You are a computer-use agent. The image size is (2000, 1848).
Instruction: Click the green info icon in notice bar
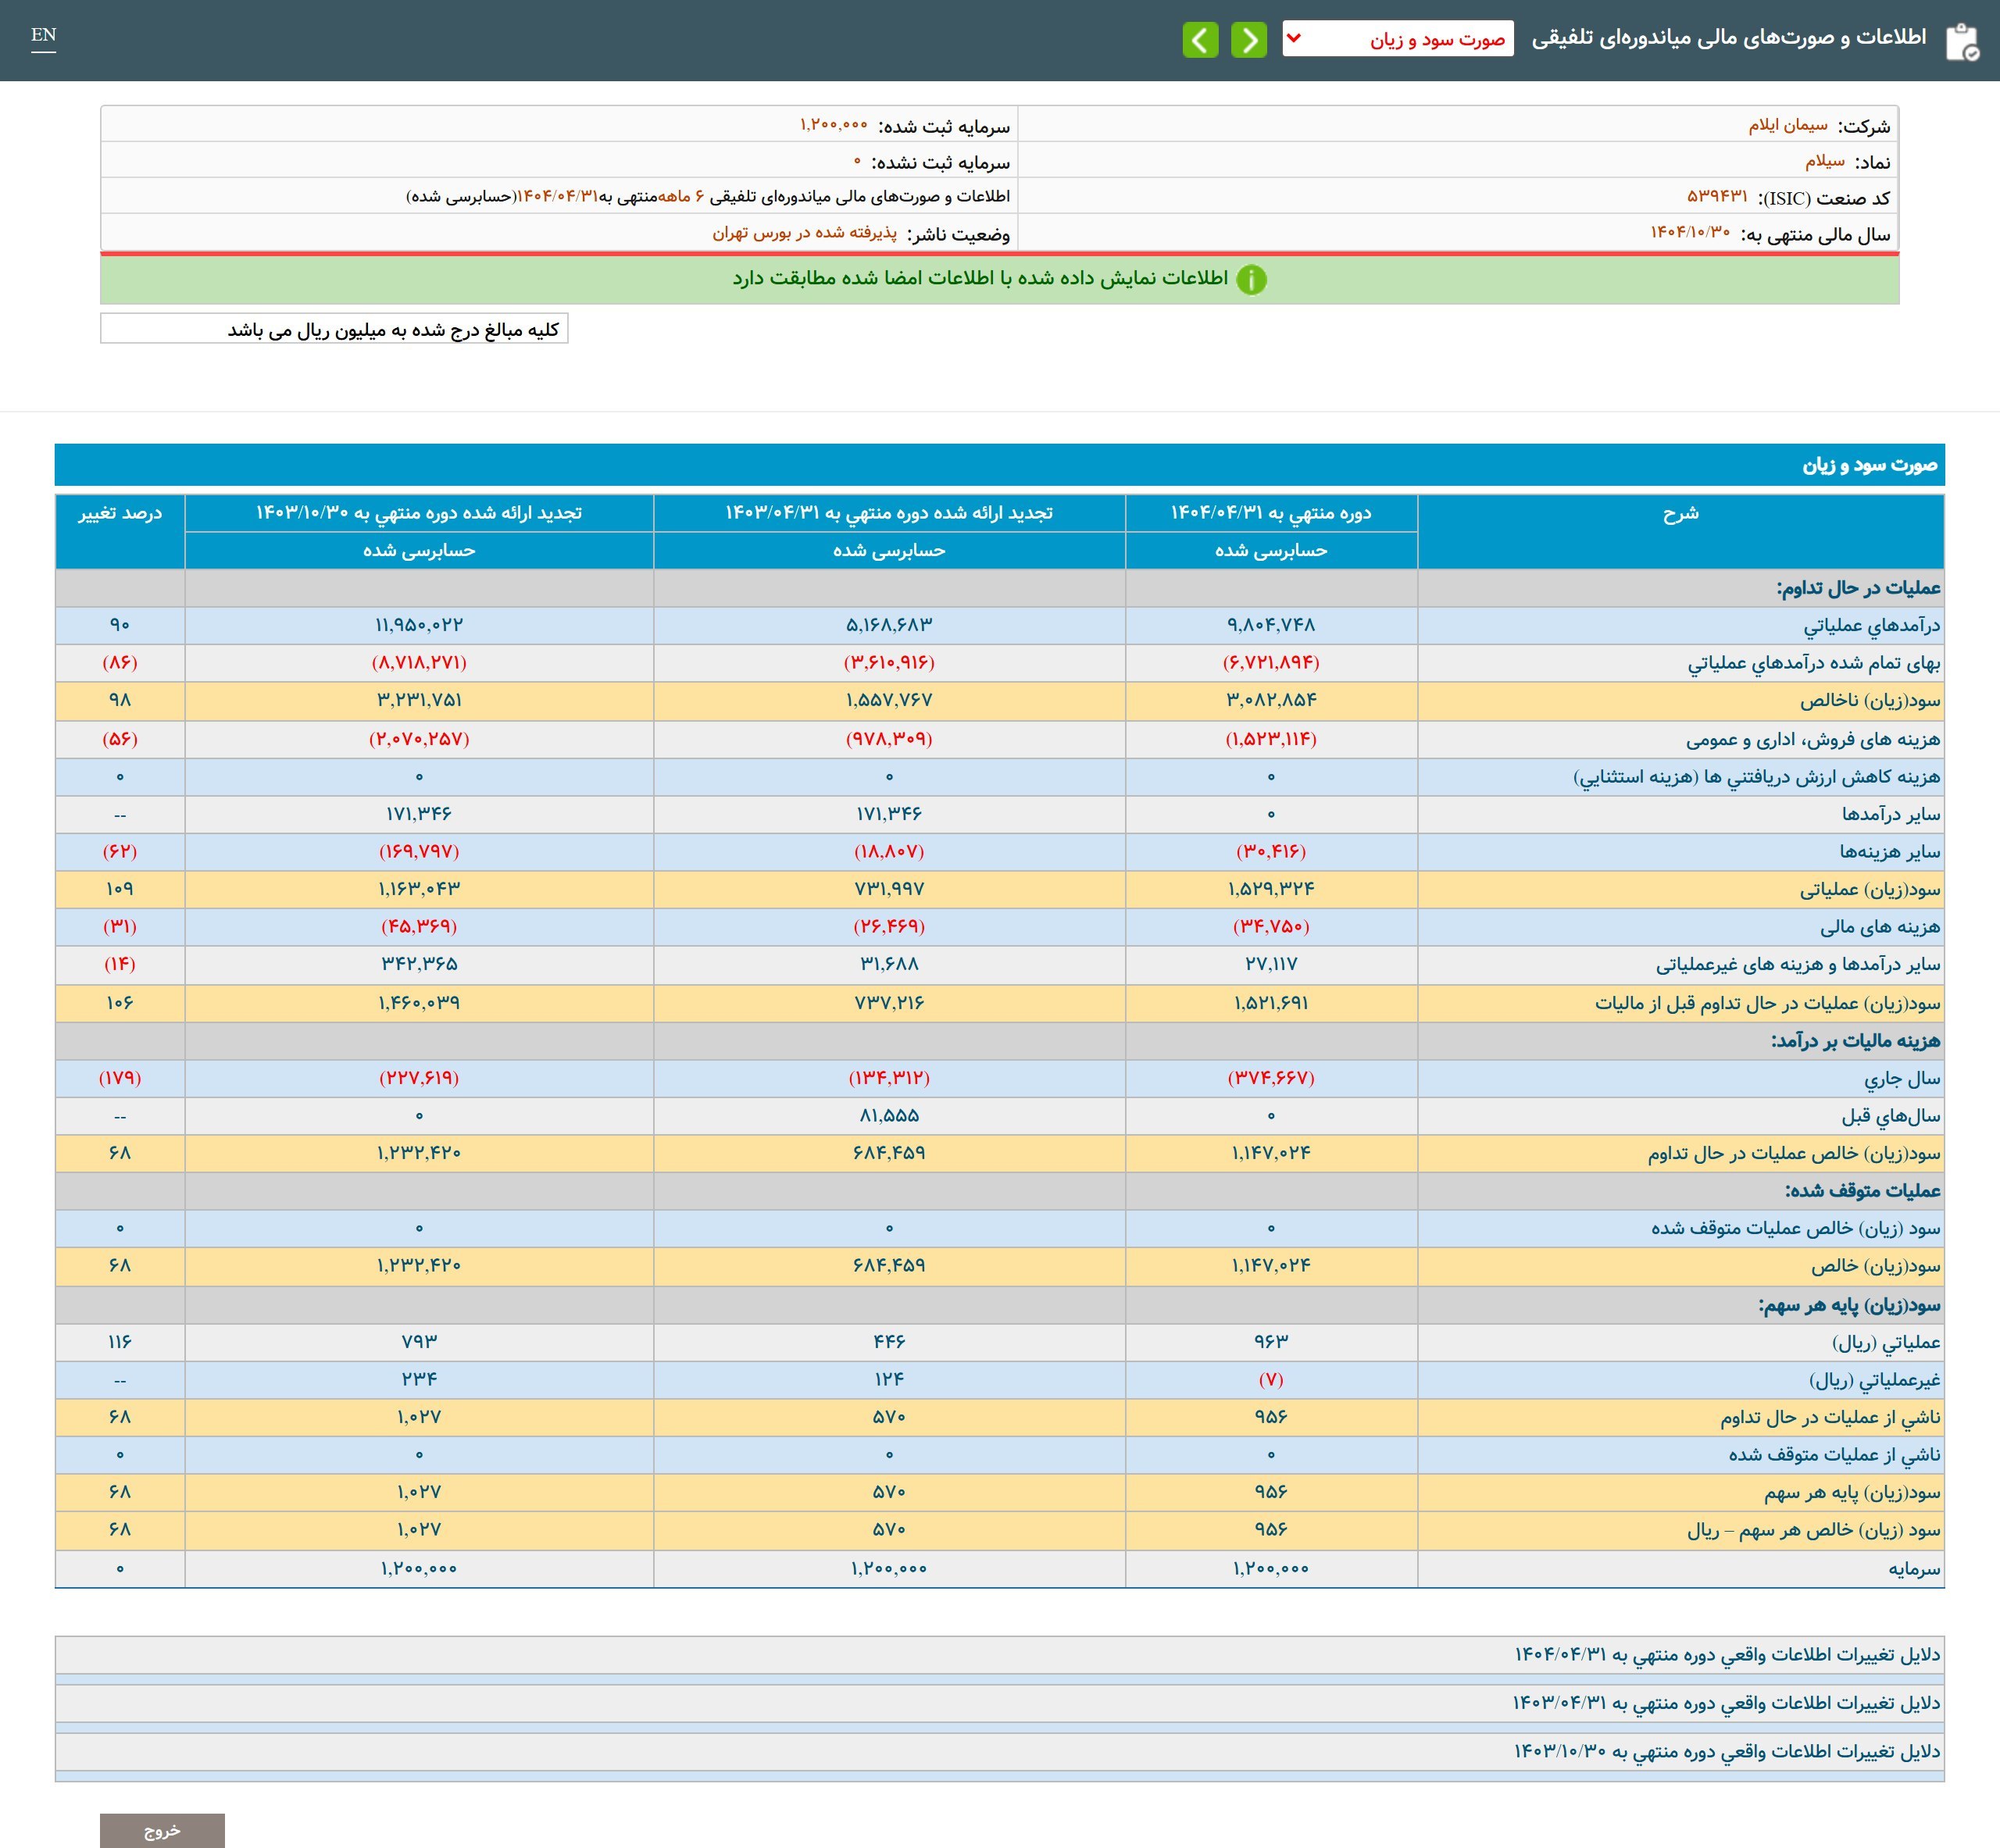[1251, 279]
